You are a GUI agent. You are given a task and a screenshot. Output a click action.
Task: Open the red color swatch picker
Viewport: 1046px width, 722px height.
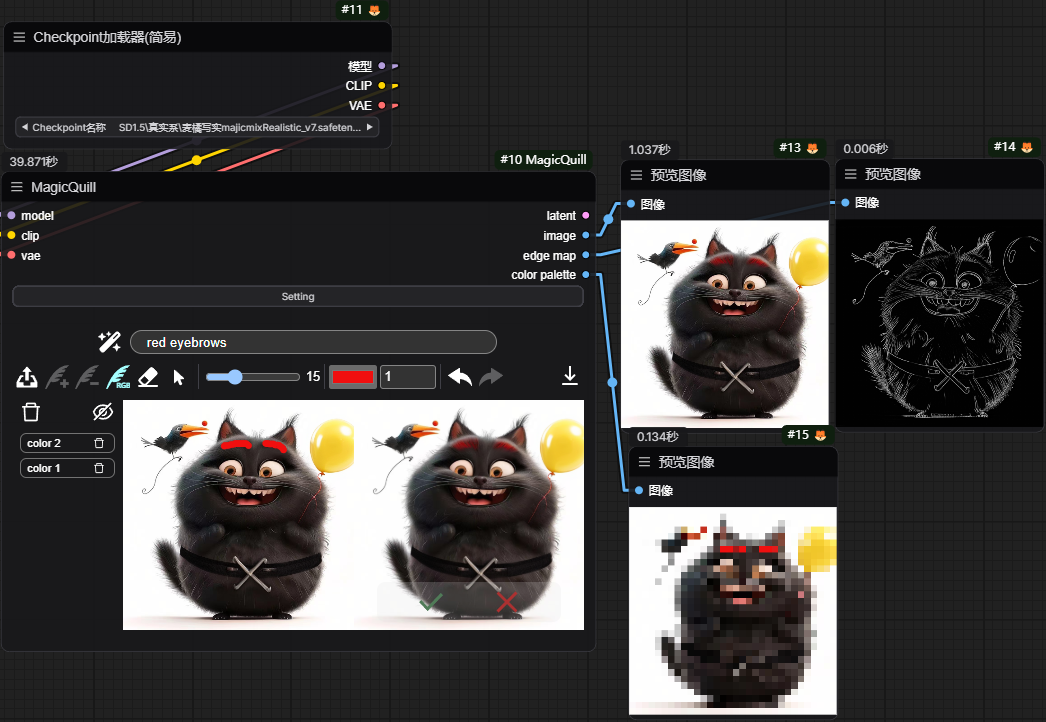tap(353, 377)
